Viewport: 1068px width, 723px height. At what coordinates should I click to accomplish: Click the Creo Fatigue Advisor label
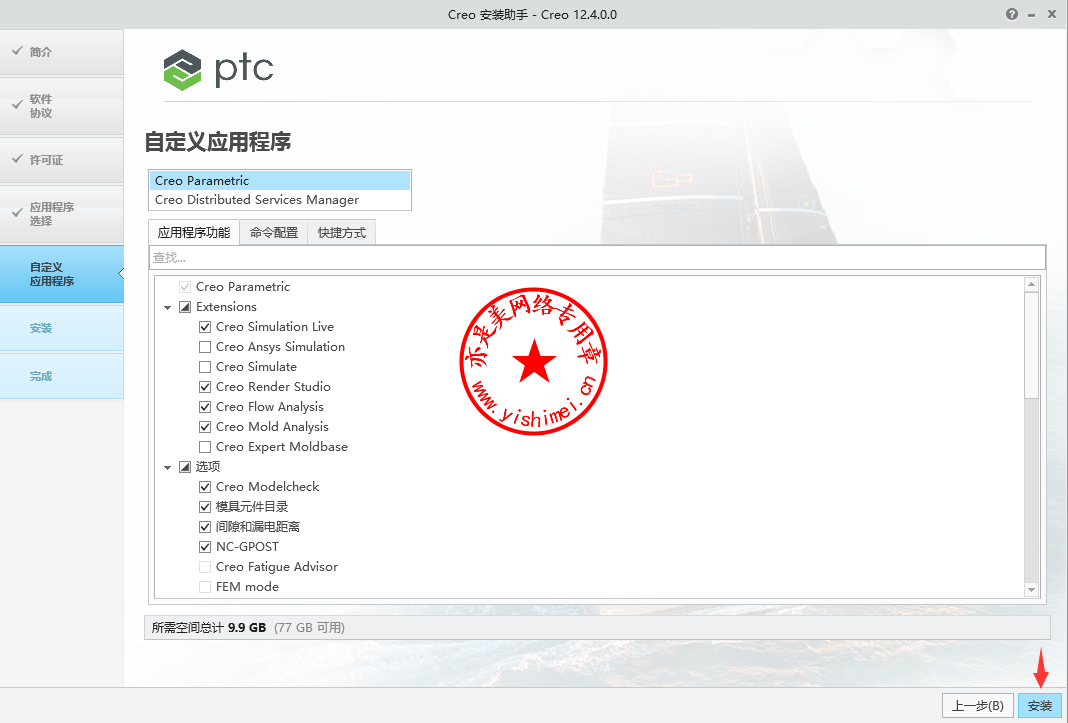(x=277, y=567)
